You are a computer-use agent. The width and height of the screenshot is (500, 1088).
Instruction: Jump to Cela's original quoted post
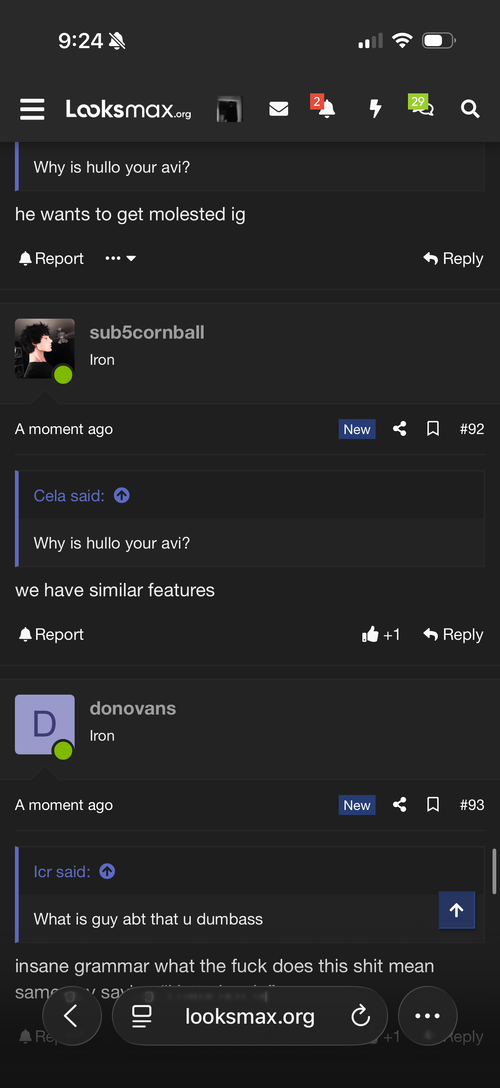pyautogui.click(x=121, y=495)
